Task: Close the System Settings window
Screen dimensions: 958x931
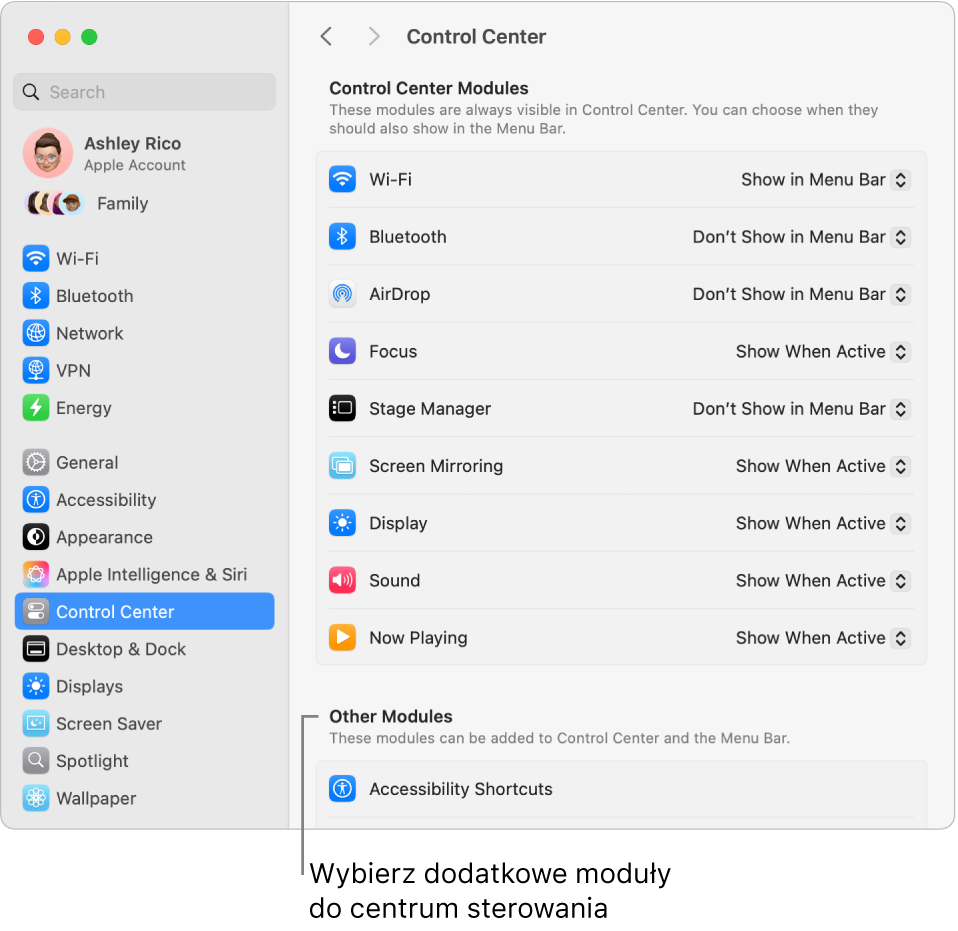Action: pyautogui.click(x=36, y=37)
